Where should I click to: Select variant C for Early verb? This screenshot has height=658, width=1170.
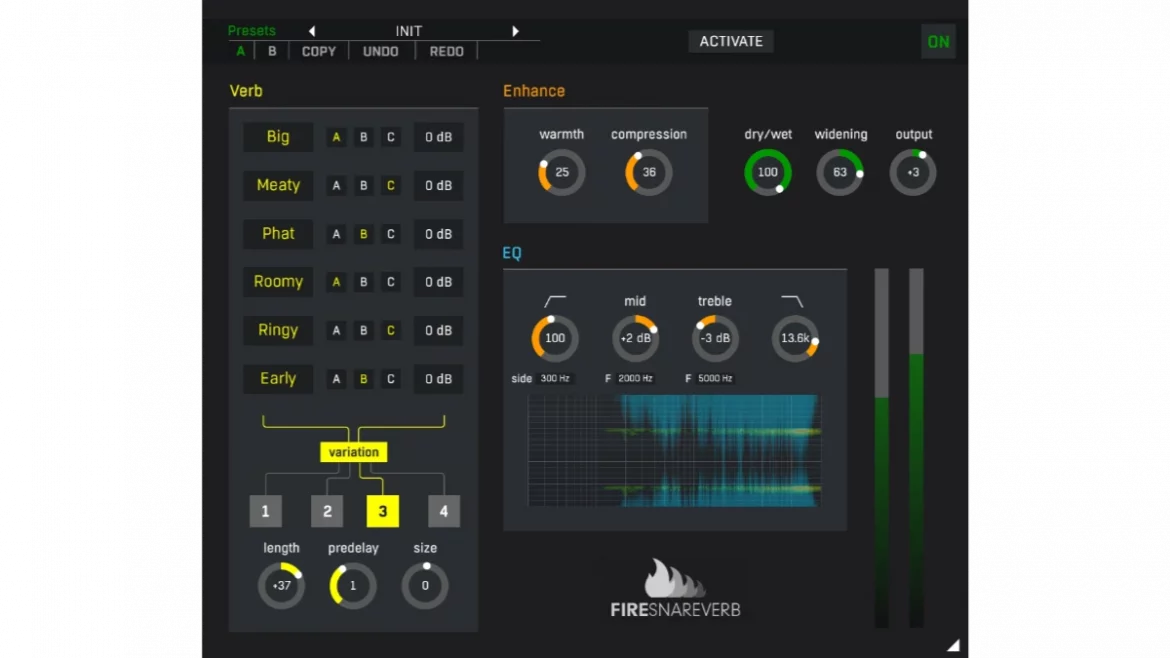pos(390,379)
